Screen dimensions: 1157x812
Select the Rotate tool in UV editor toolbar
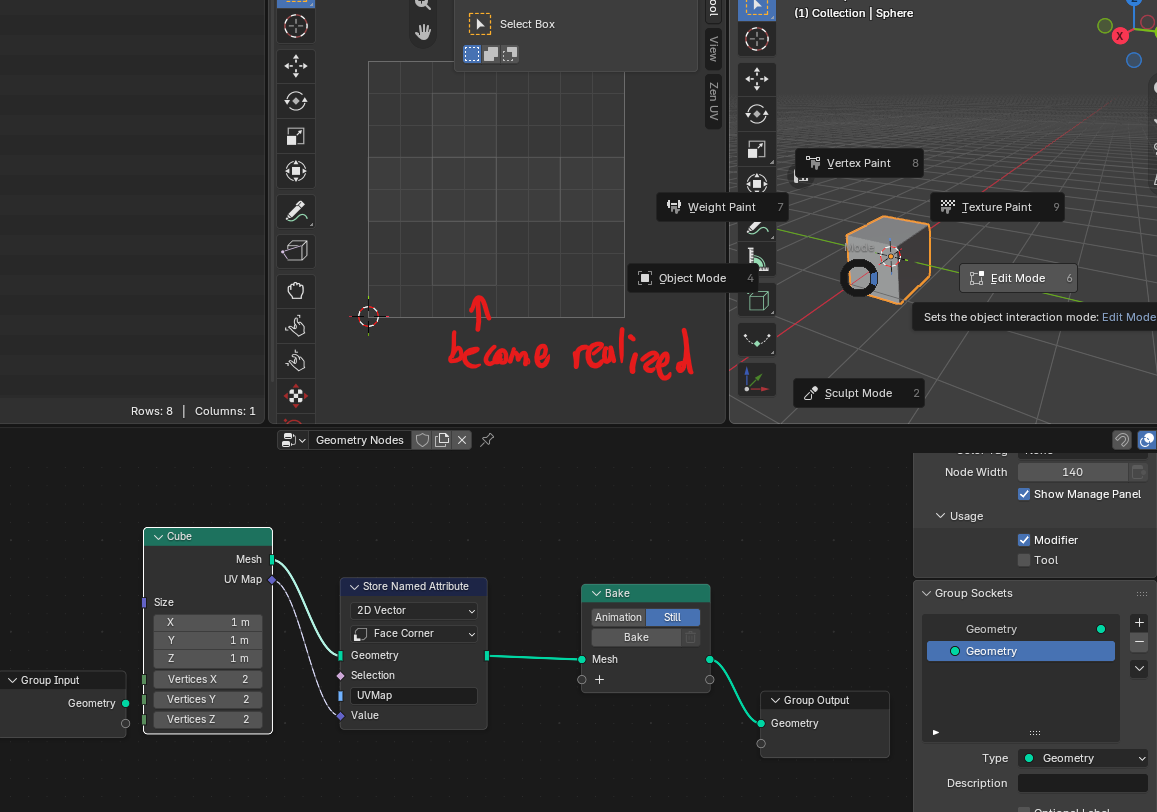pos(296,101)
